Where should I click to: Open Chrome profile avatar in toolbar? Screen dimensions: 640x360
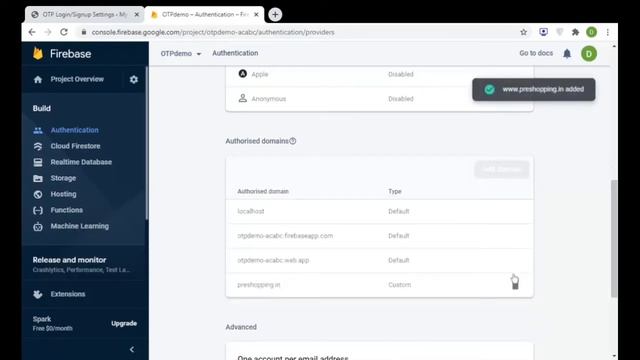[591, 32]
